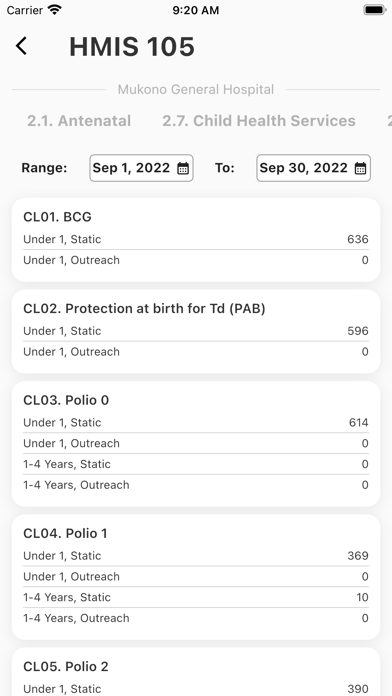
Task: Switch to the 2.1. Antenatal tab
Action: 79,121
